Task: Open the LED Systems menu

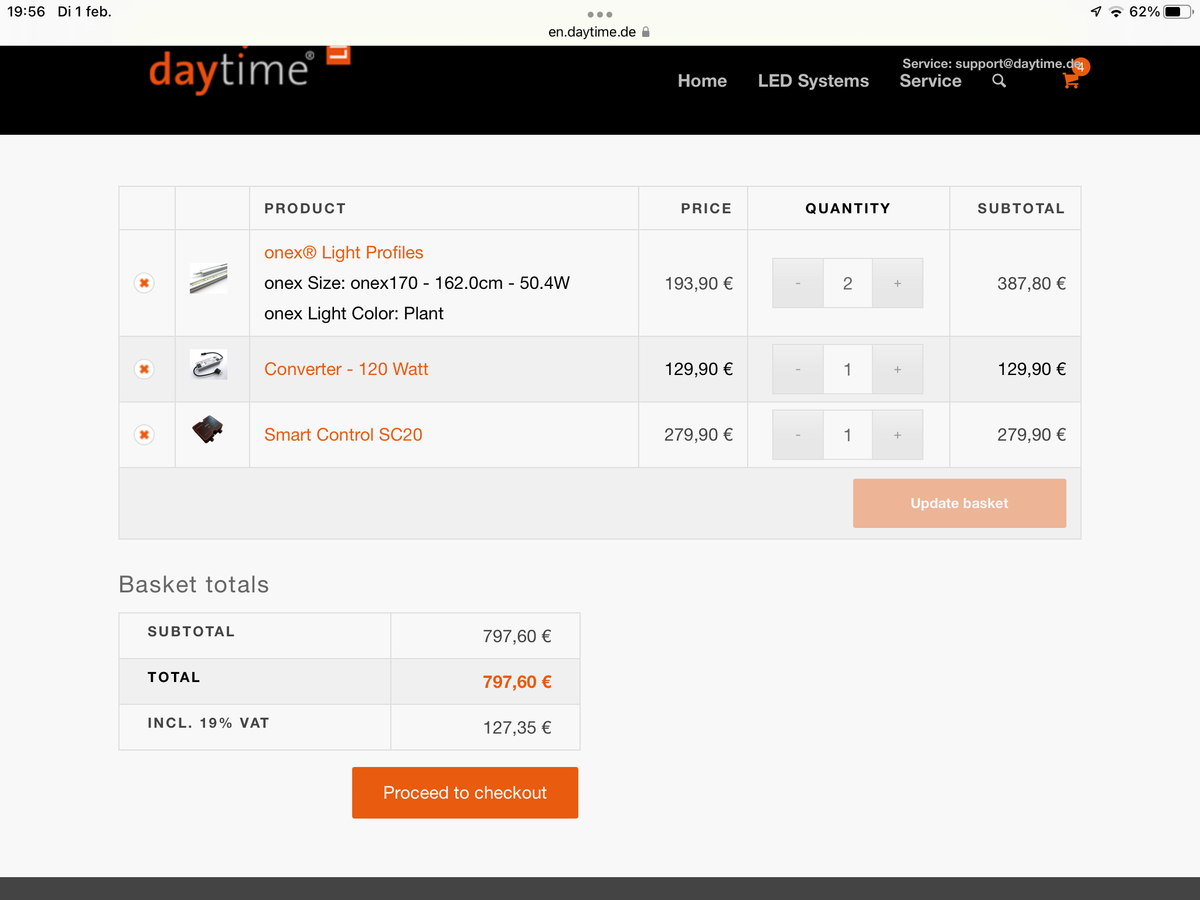Action: click(813, 81)
